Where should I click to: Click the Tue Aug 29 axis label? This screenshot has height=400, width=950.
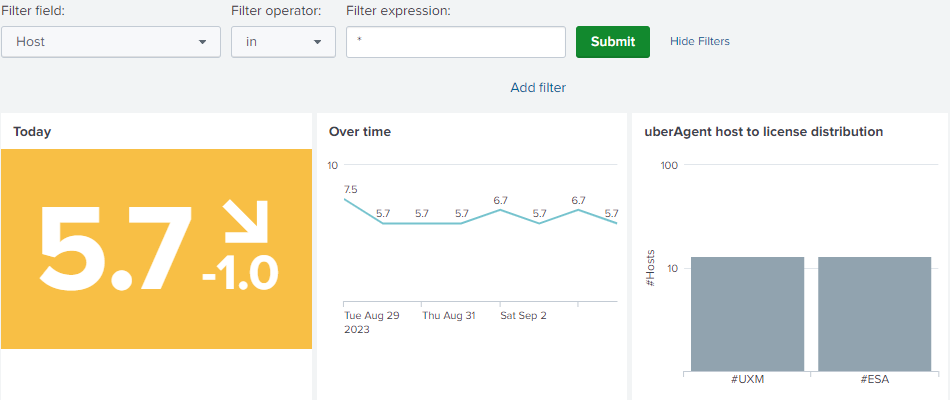point(371,316)
